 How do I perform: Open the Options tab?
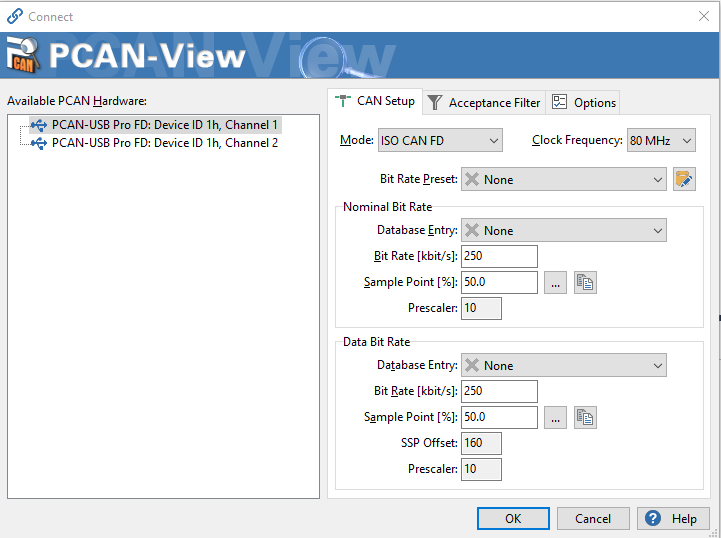tap(583, 103)
